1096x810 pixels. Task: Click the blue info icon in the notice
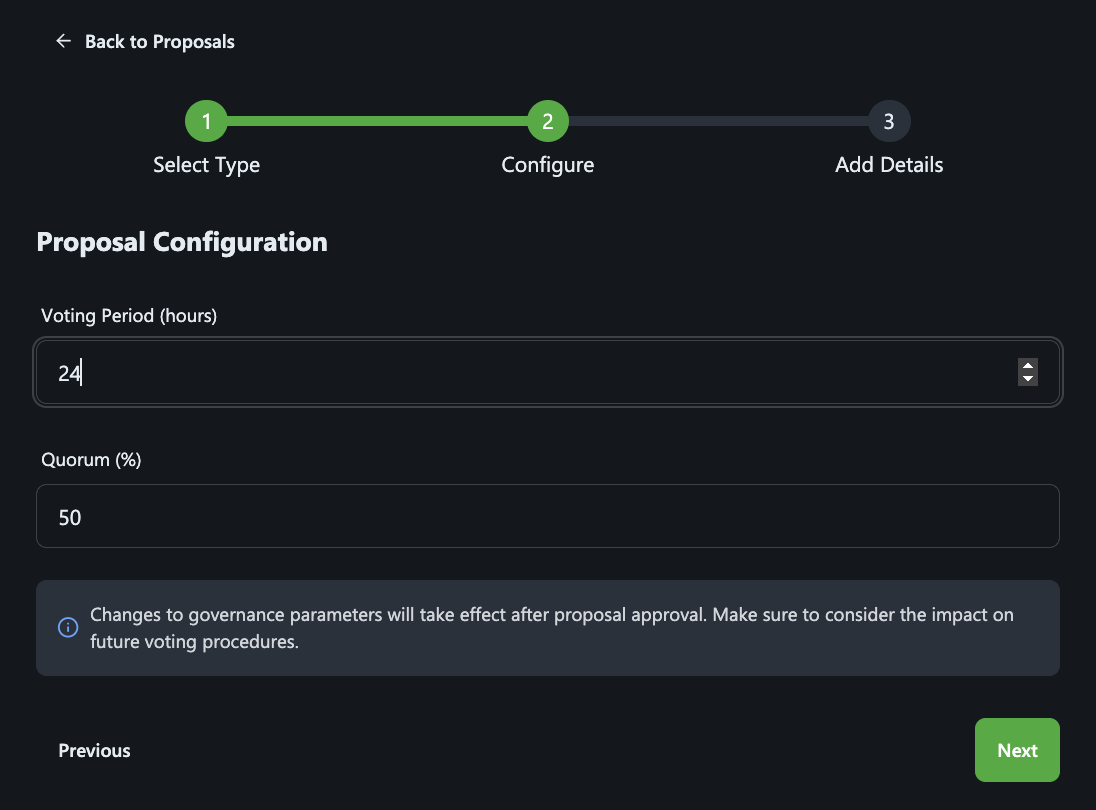tap(68, 628)
